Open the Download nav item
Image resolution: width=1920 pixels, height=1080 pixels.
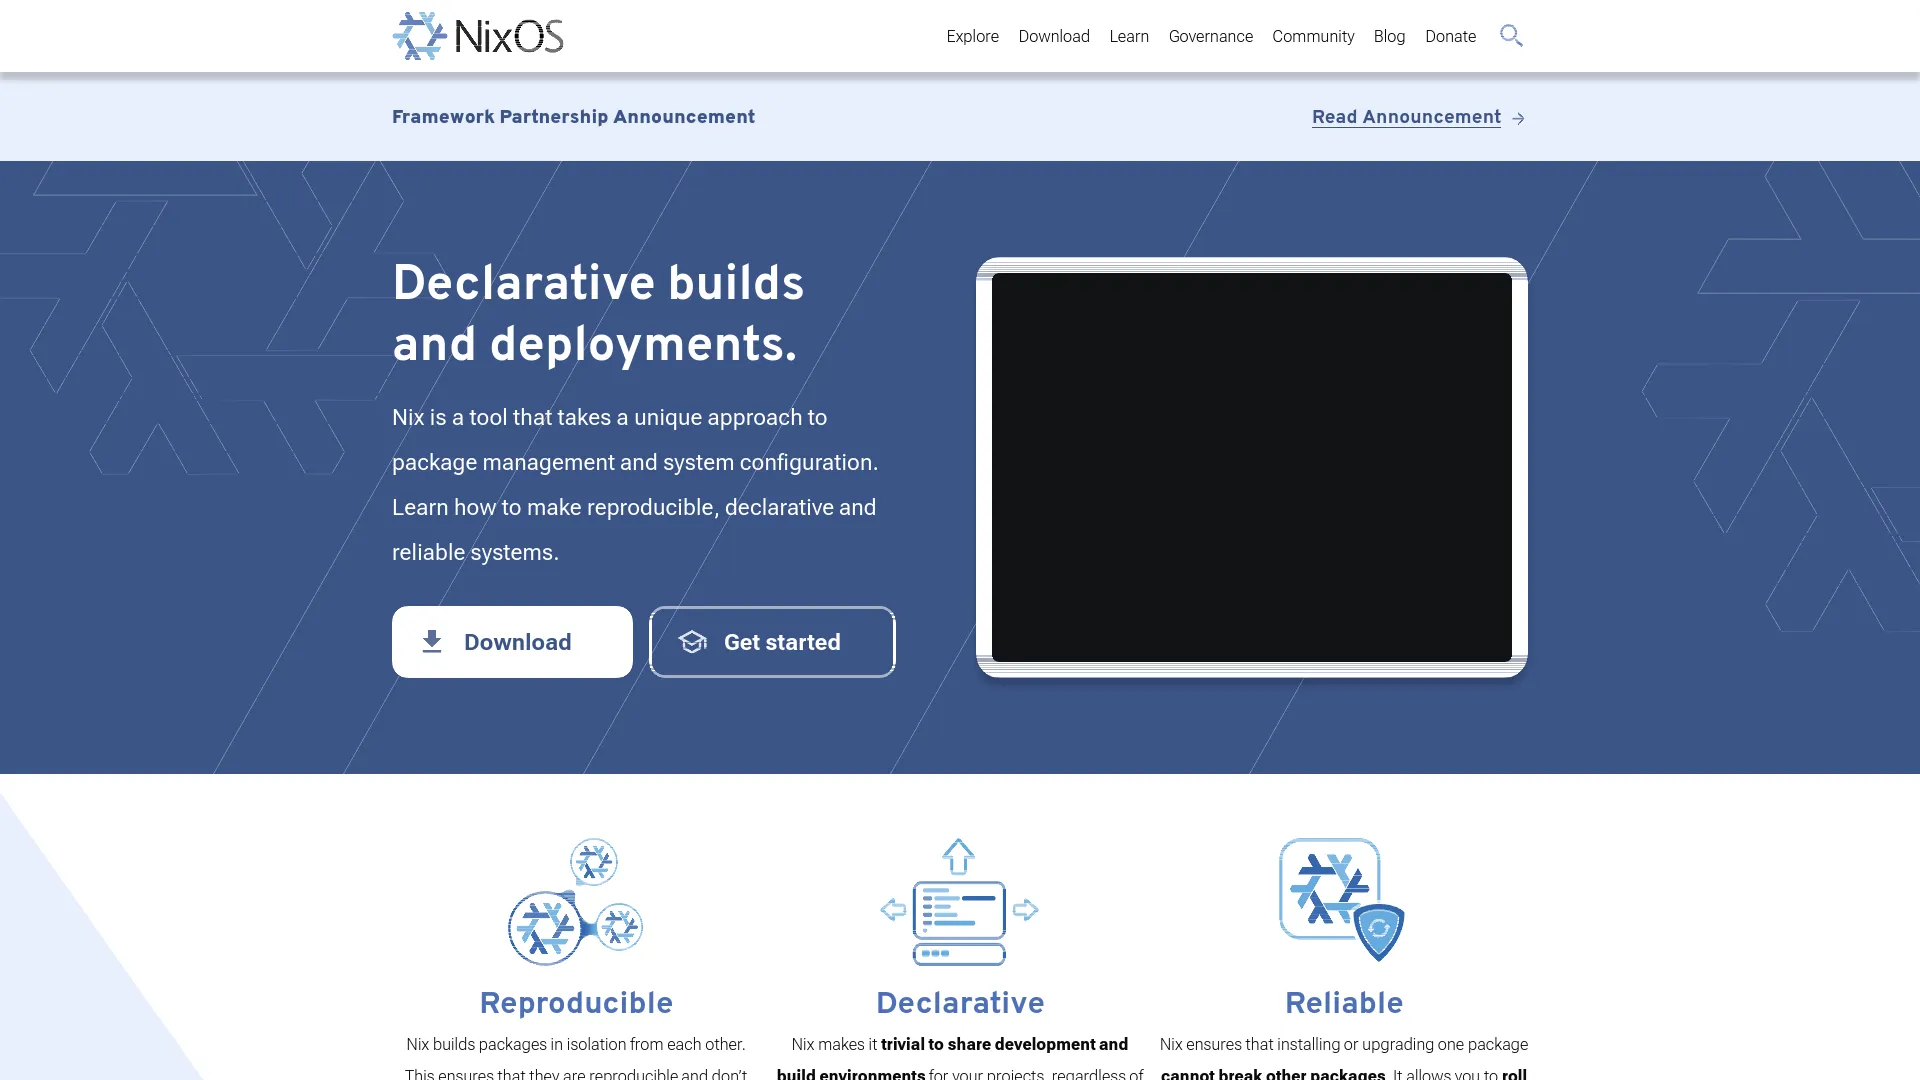click(1054, 36)
